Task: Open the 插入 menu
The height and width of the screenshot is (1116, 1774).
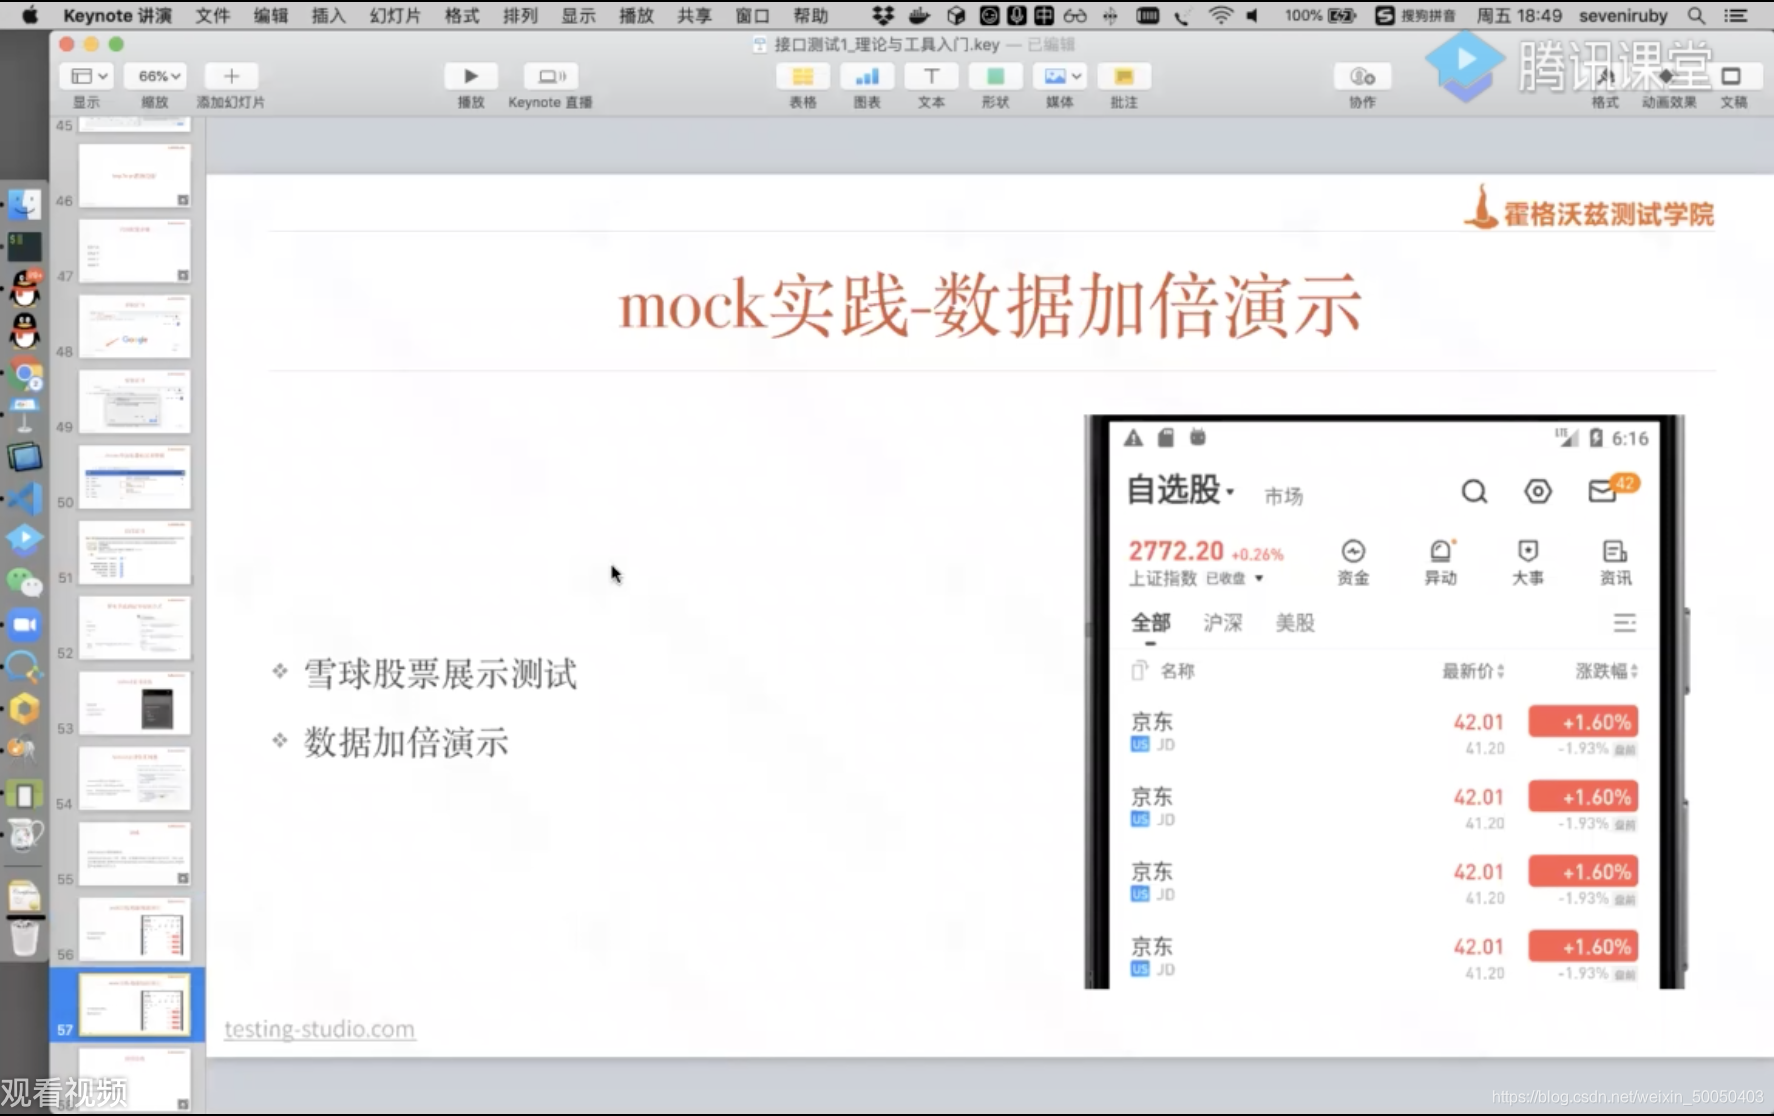Action: [x=328, y=15]
